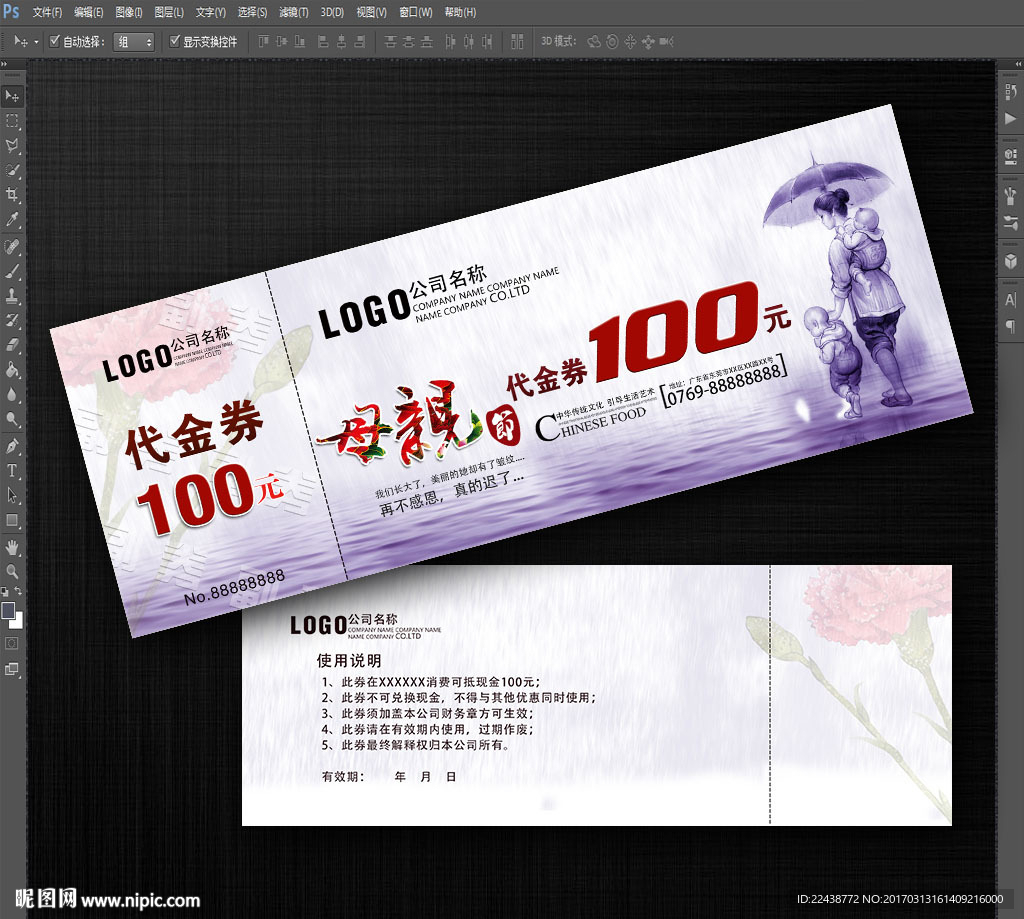
Task: Click the 3D rotate mode icon
Action: (x=594, y=42)
